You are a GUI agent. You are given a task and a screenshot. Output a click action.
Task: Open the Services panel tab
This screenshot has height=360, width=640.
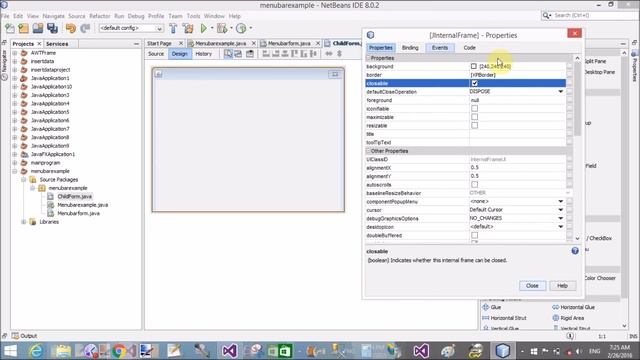pyautogui.click(x=57, y=44)
